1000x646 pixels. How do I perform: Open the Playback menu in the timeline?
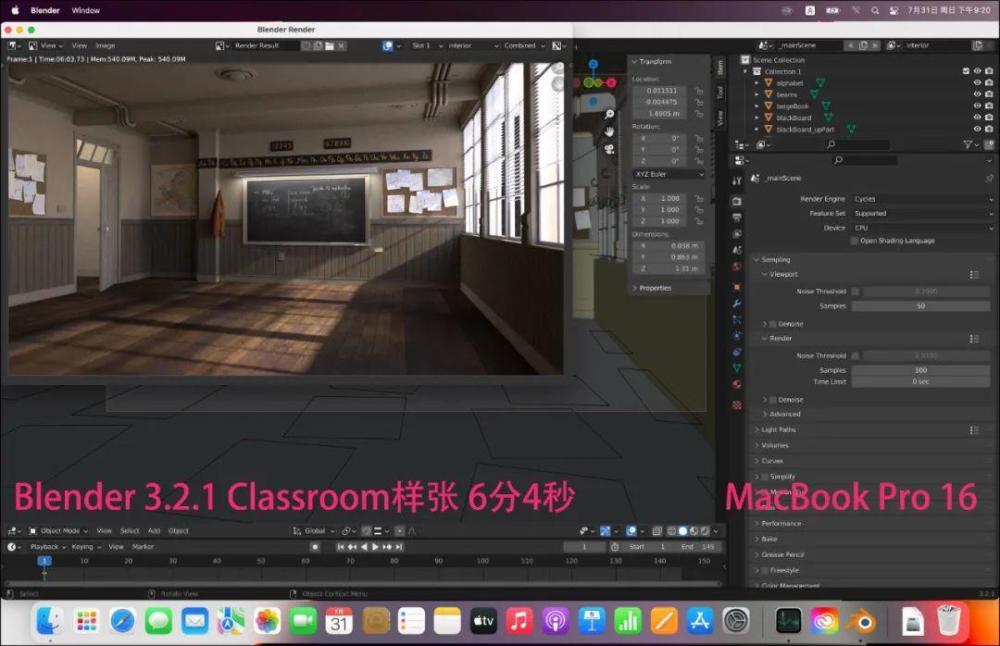pyautogui.click(x=45, y=547)
